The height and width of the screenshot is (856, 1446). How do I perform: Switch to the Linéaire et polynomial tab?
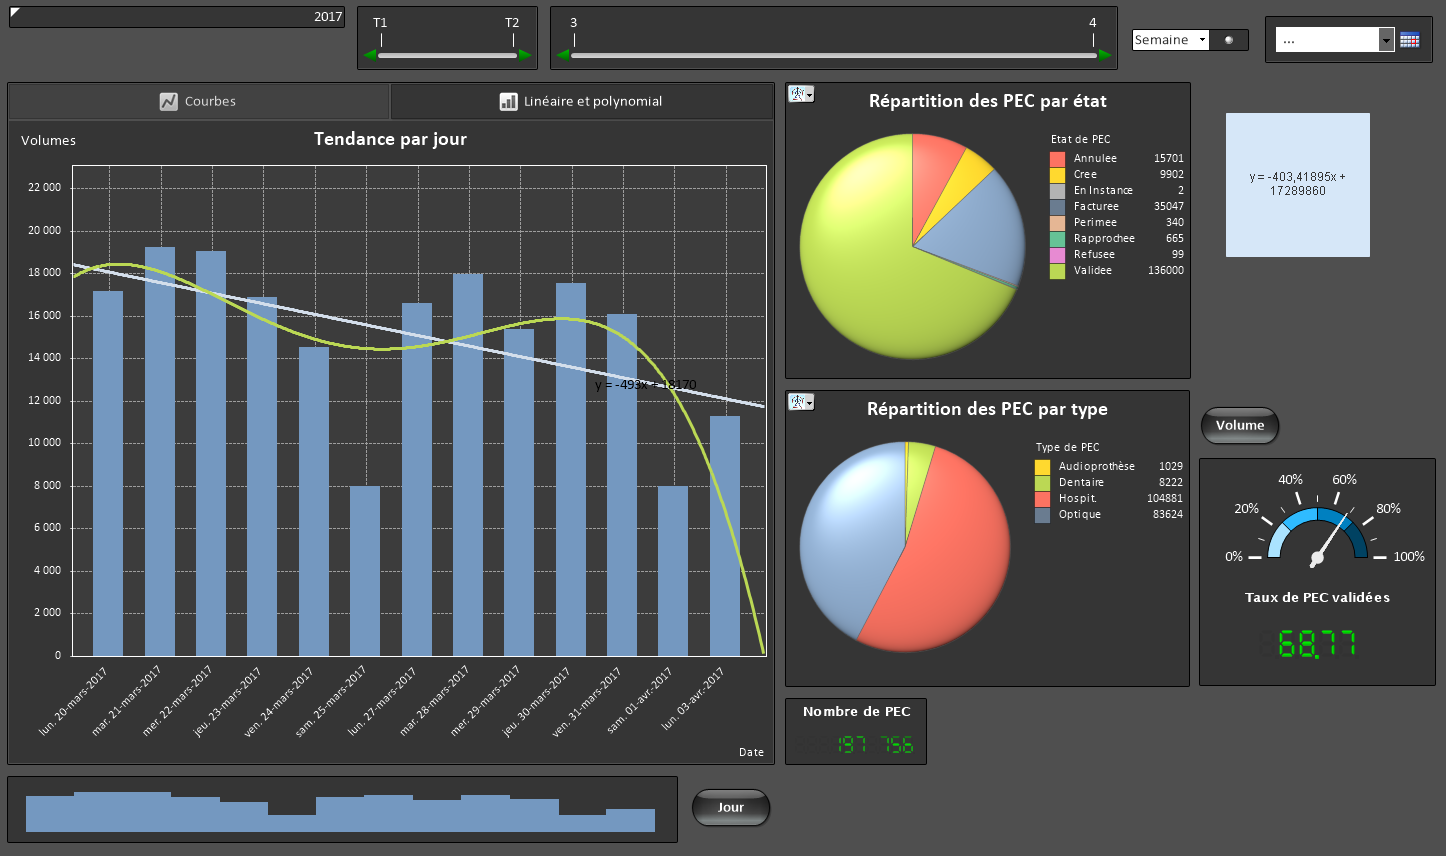tap(581, 101)
